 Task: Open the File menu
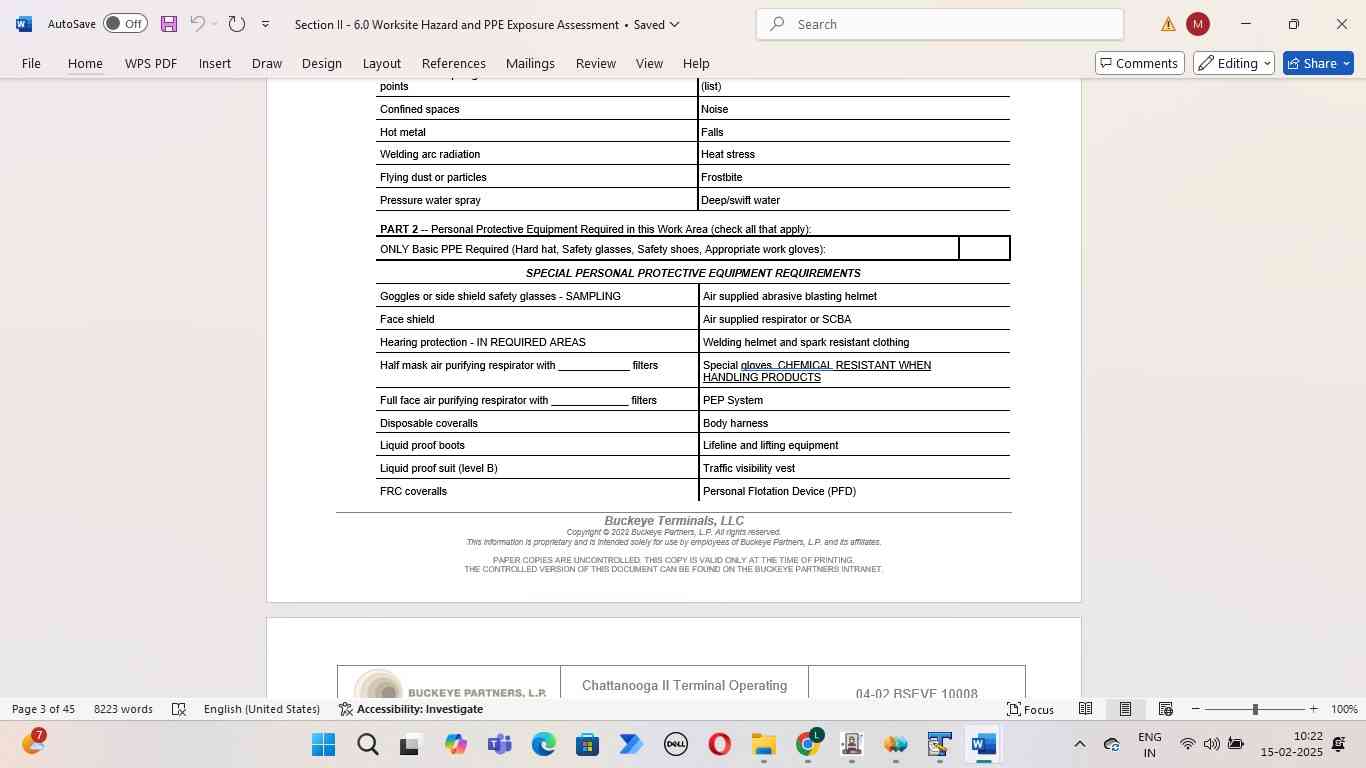(31, 63)
